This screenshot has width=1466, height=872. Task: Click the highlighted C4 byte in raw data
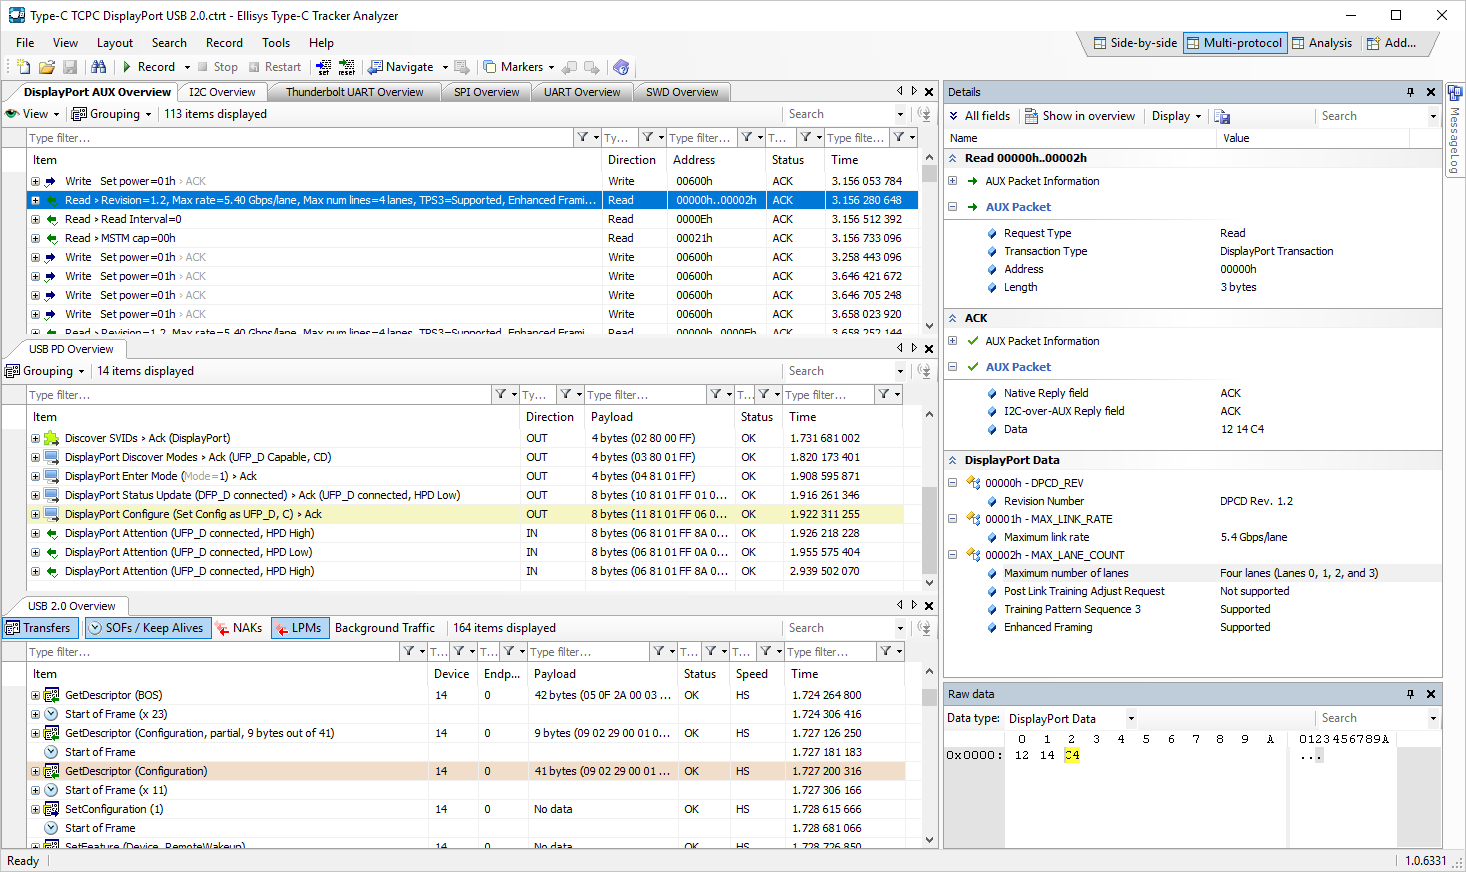(x=1072, y=755)
